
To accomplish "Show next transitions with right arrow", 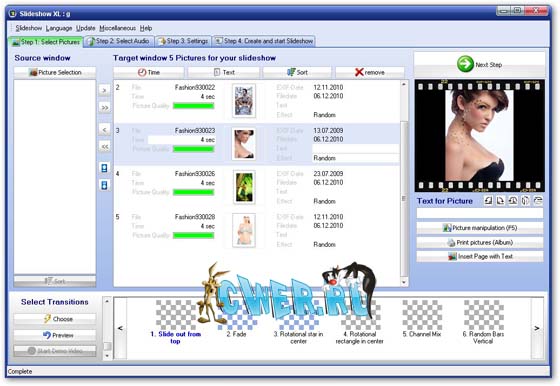I will [537, 328].
